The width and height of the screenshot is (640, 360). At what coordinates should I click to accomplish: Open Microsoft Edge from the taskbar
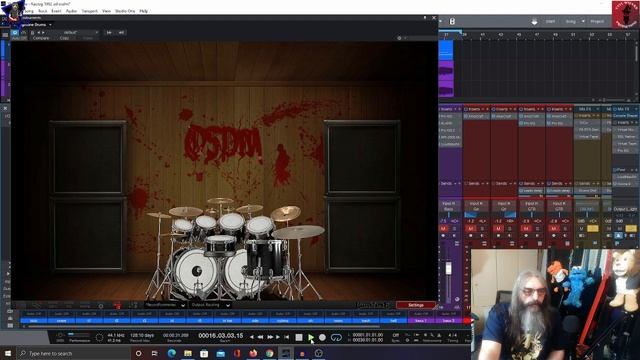pyautogui.click(x=171, y=353)
